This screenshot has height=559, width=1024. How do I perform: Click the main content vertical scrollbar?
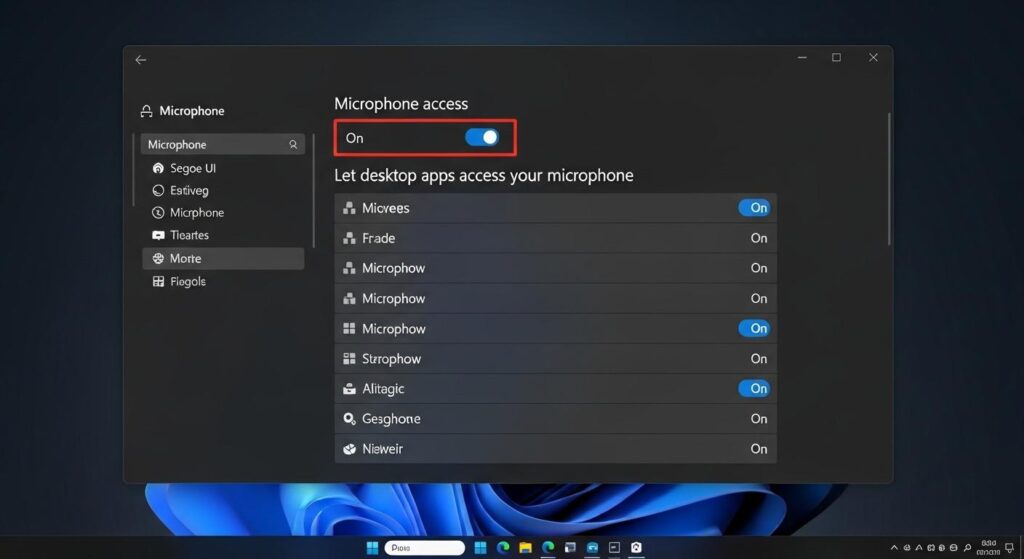coord(889,180)
